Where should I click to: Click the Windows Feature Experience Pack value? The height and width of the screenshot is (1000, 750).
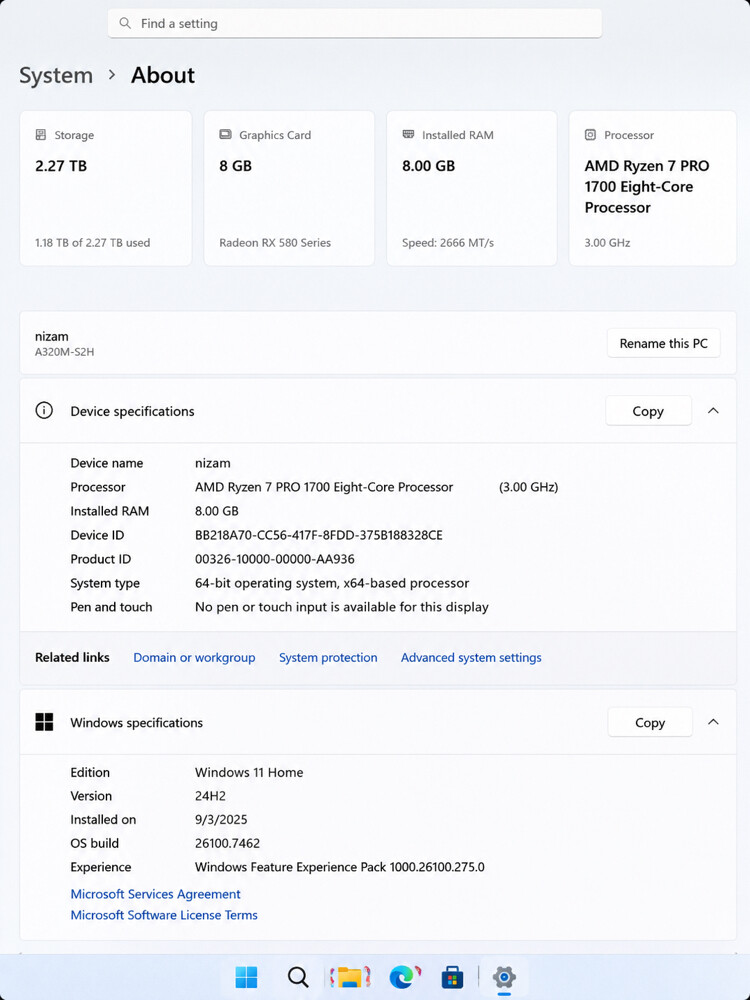pos(339,867)
